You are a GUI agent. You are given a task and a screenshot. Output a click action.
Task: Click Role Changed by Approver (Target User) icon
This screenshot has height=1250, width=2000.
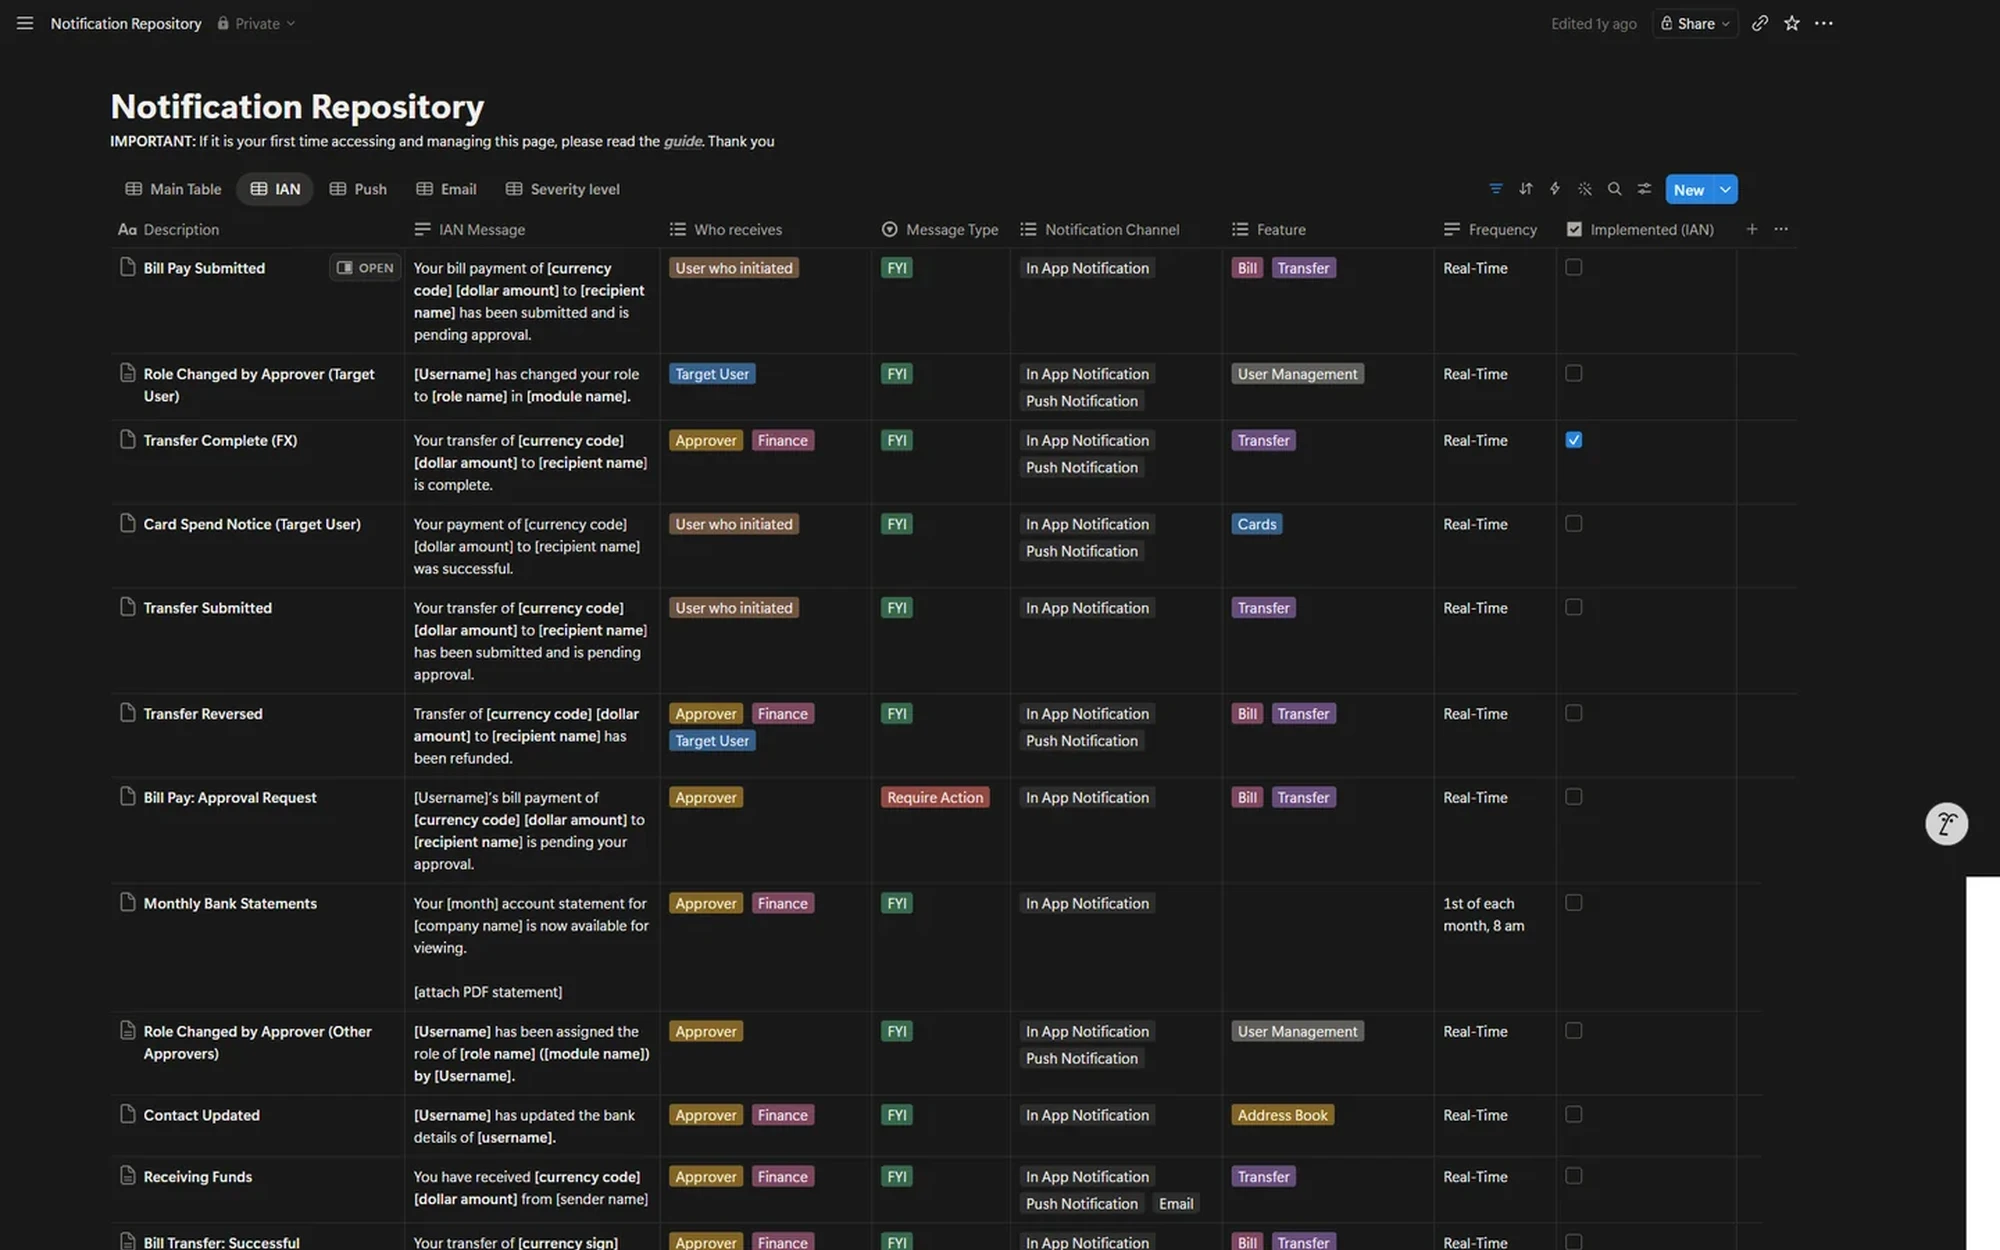pos(127,373)
